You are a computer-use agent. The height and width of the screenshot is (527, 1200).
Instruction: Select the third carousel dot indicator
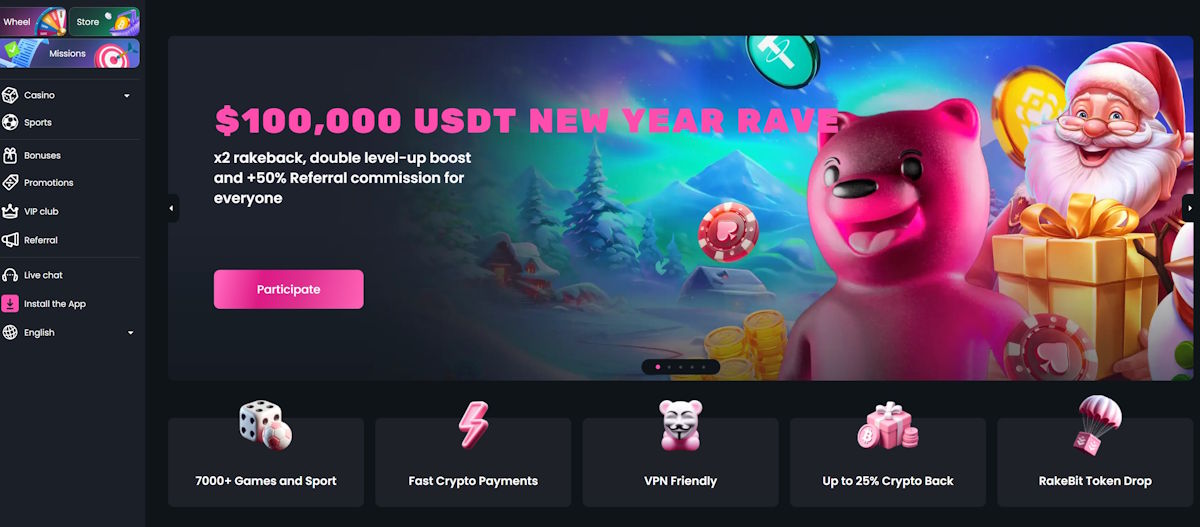(681, 367)
